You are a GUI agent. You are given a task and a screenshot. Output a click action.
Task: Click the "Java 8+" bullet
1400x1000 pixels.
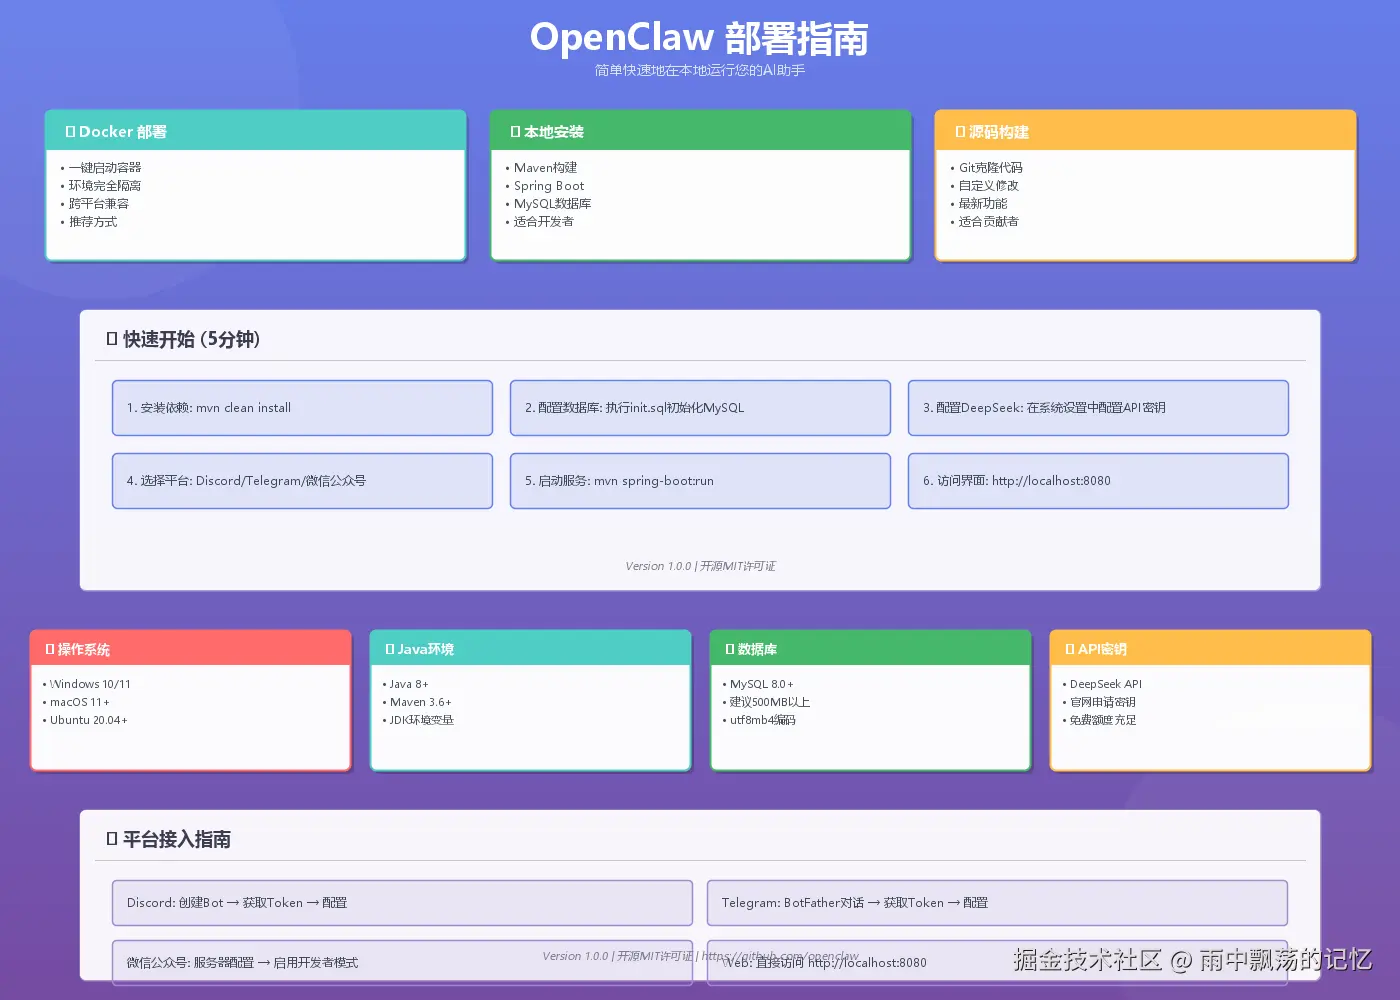pyautogui.click(x=405, y=684)
